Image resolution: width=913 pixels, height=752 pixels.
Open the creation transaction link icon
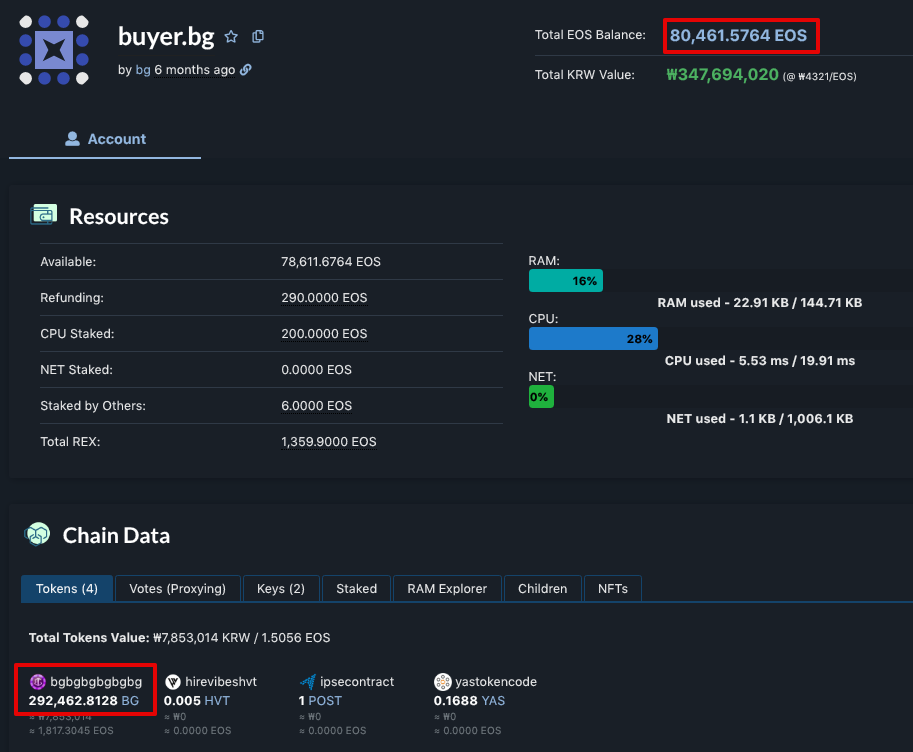click(246, 69)
